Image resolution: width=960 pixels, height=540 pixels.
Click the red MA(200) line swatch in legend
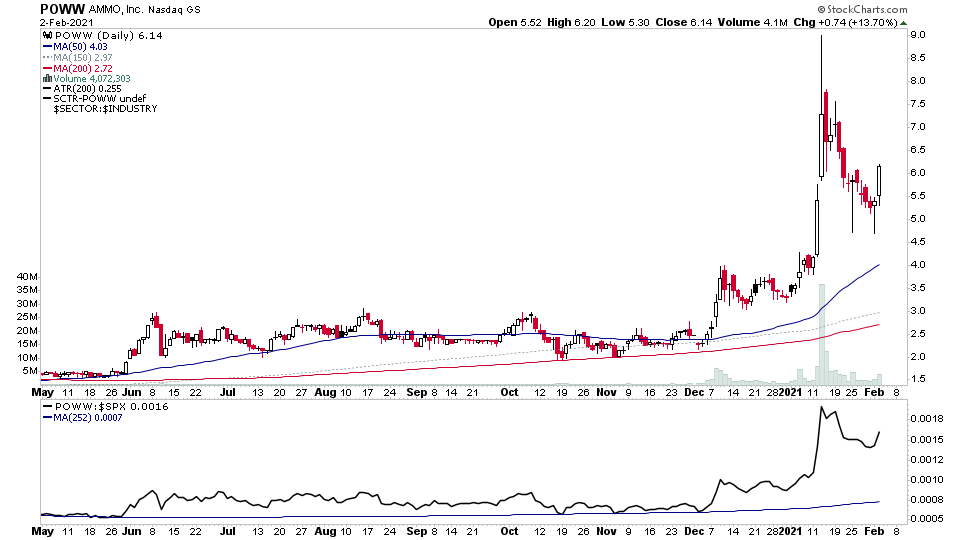tap(47, 69)
